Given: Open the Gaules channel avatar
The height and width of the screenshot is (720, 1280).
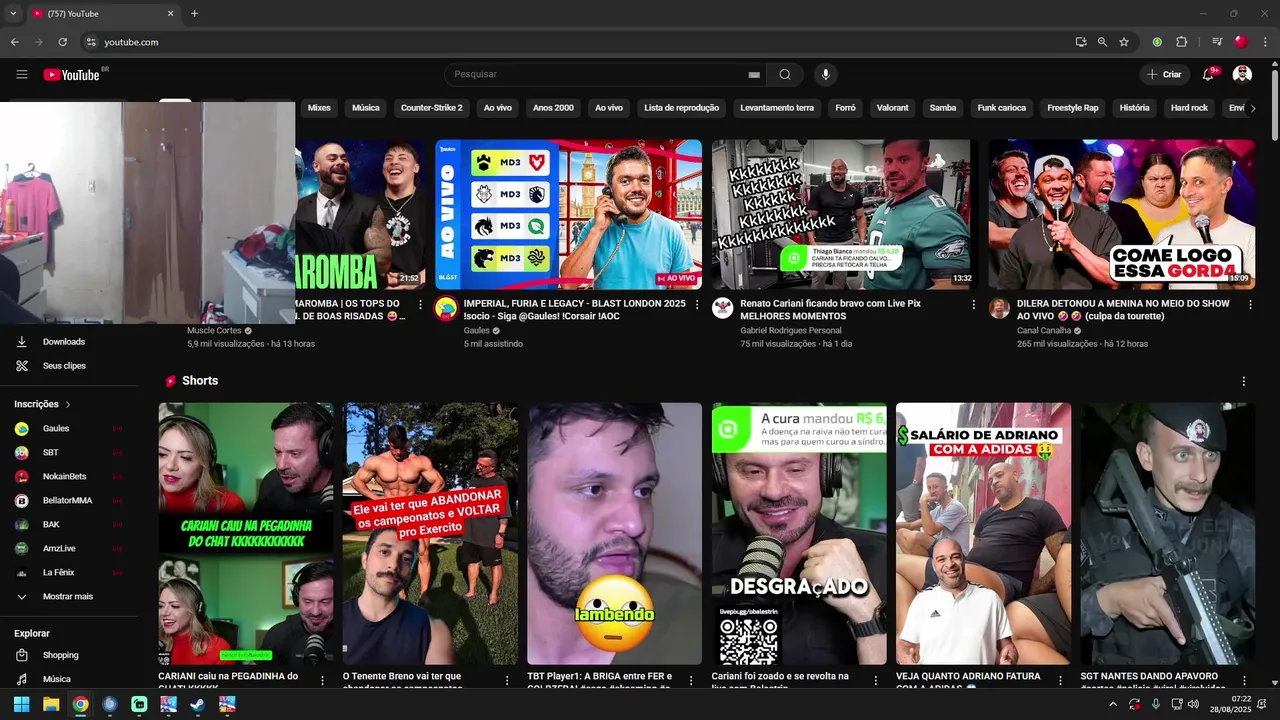Looking at the screenshot, I should tap(446, 308).
